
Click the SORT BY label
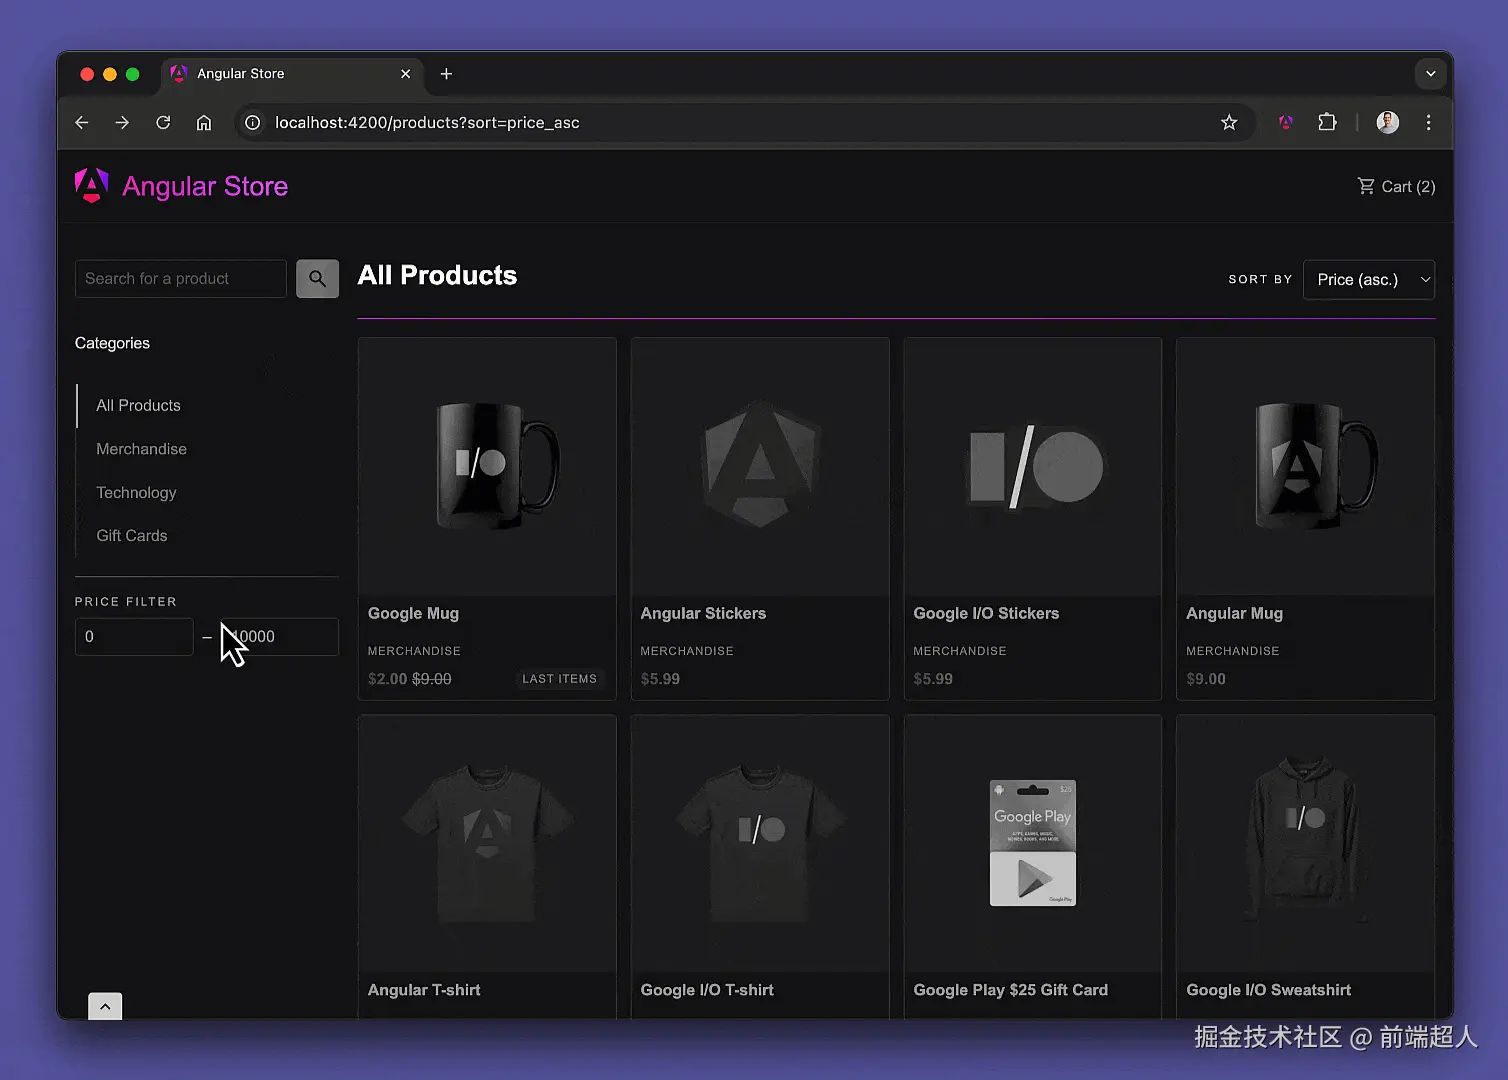pos(1260,280)
